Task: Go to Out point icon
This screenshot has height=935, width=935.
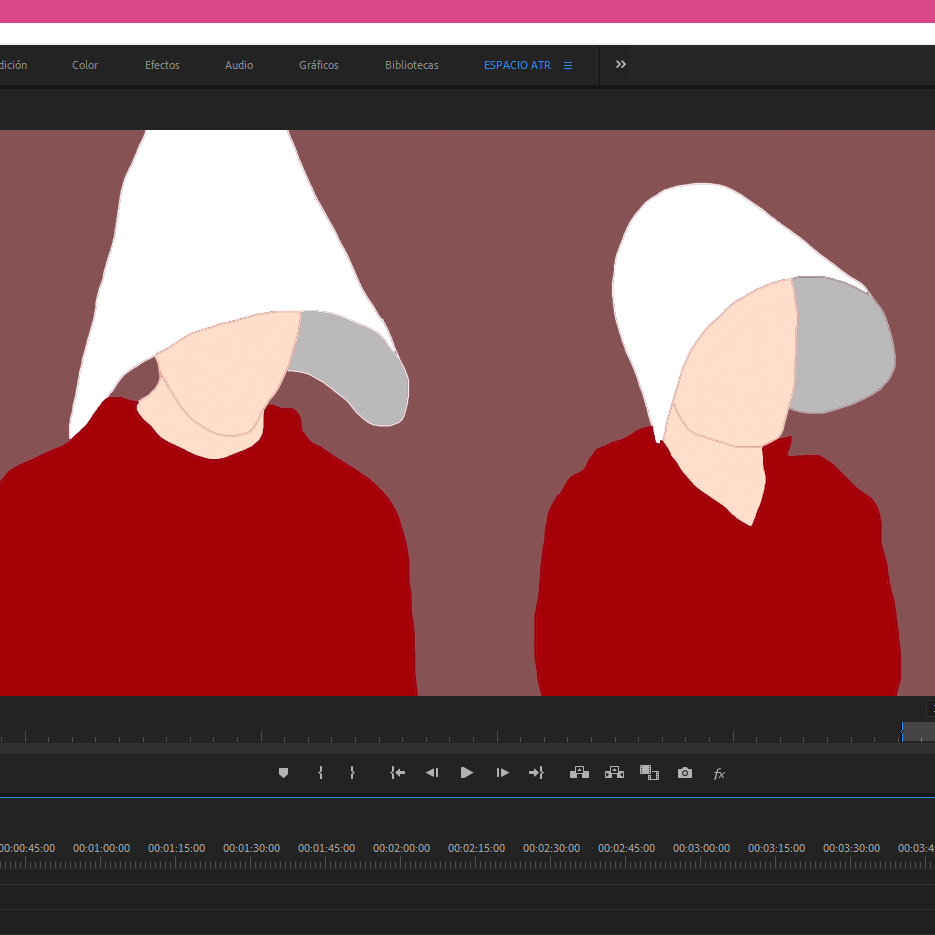Action: (x=536, y=773)
